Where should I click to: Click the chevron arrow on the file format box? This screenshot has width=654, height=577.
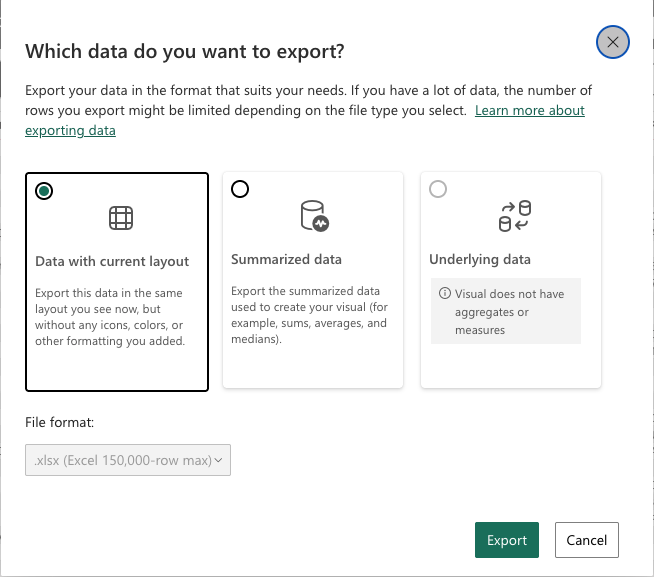(219, 460)
